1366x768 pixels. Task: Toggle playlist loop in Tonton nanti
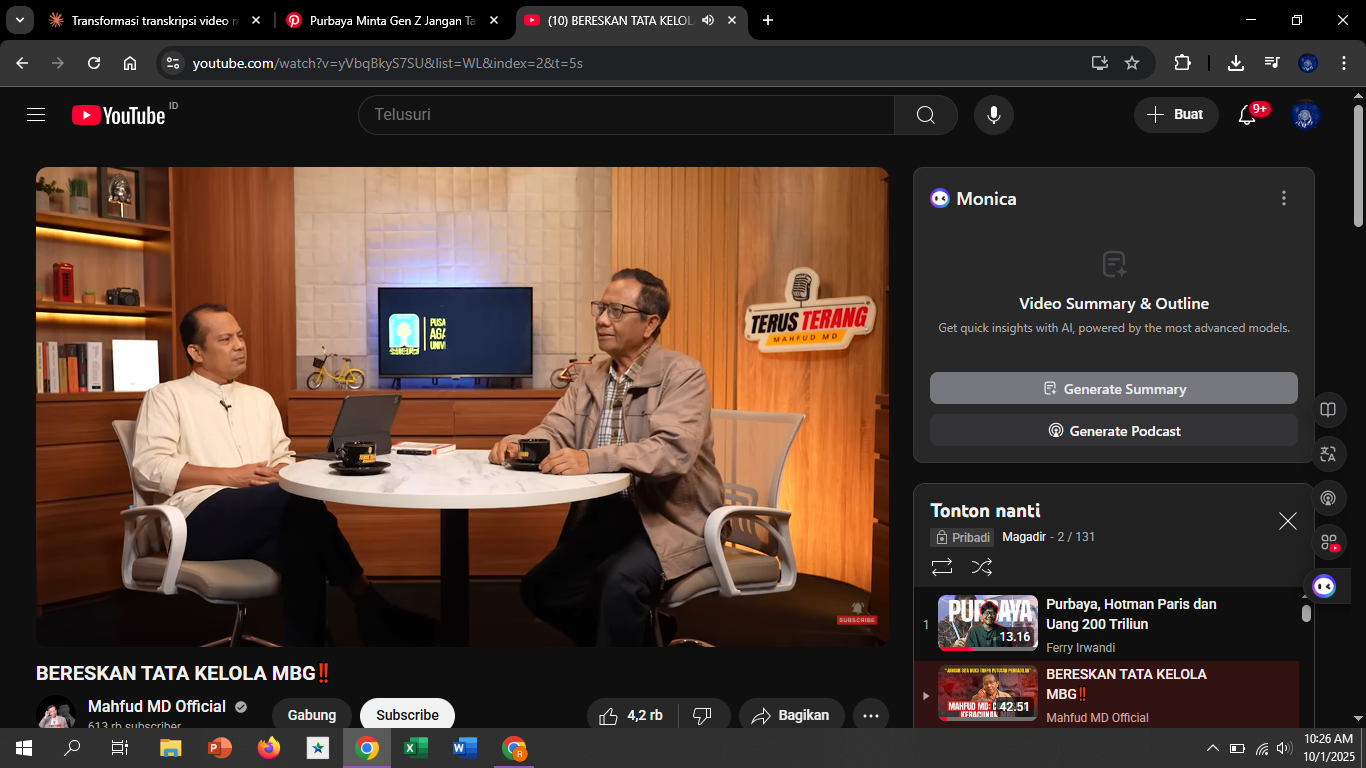pyautogui.click(x=942, y=567)
